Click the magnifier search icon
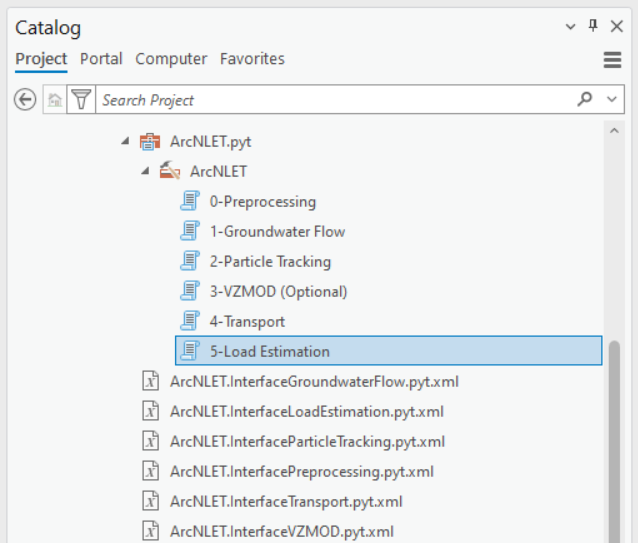This screenshot has width=638, height=543. [585, 99]
